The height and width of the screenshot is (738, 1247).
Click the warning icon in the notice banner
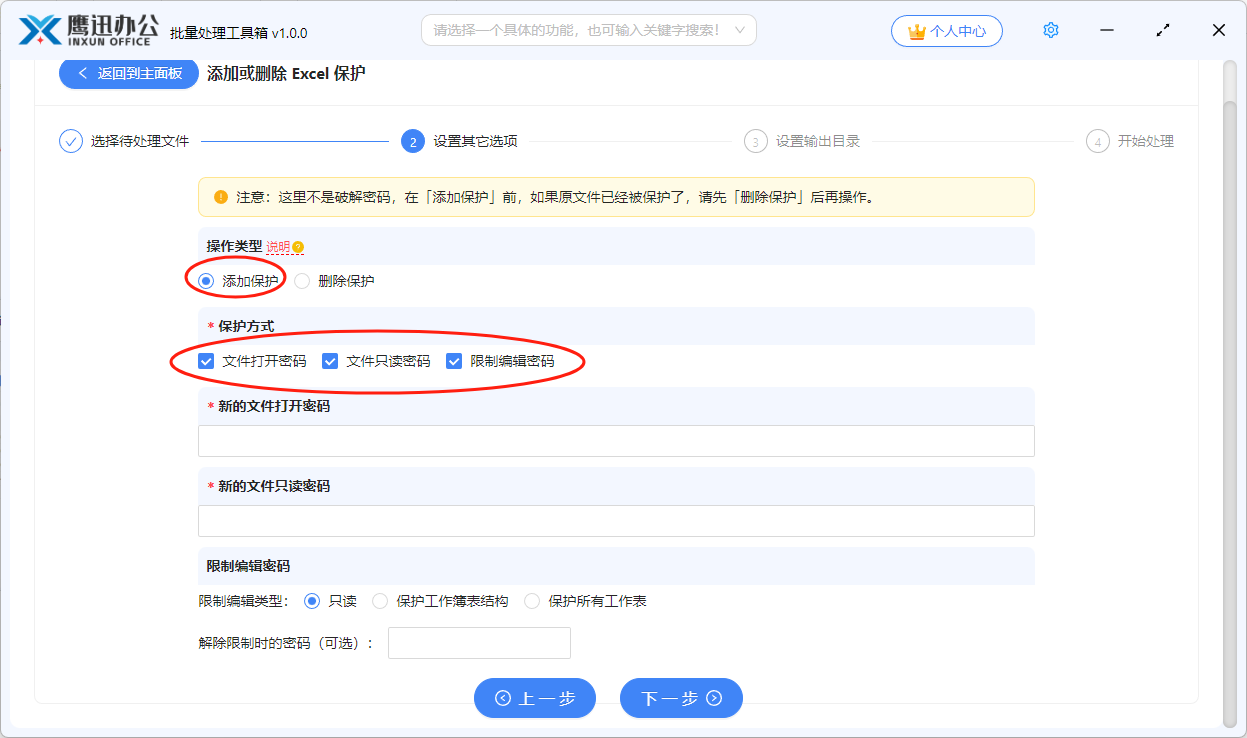pyautogui.click(x=220, y=196)
